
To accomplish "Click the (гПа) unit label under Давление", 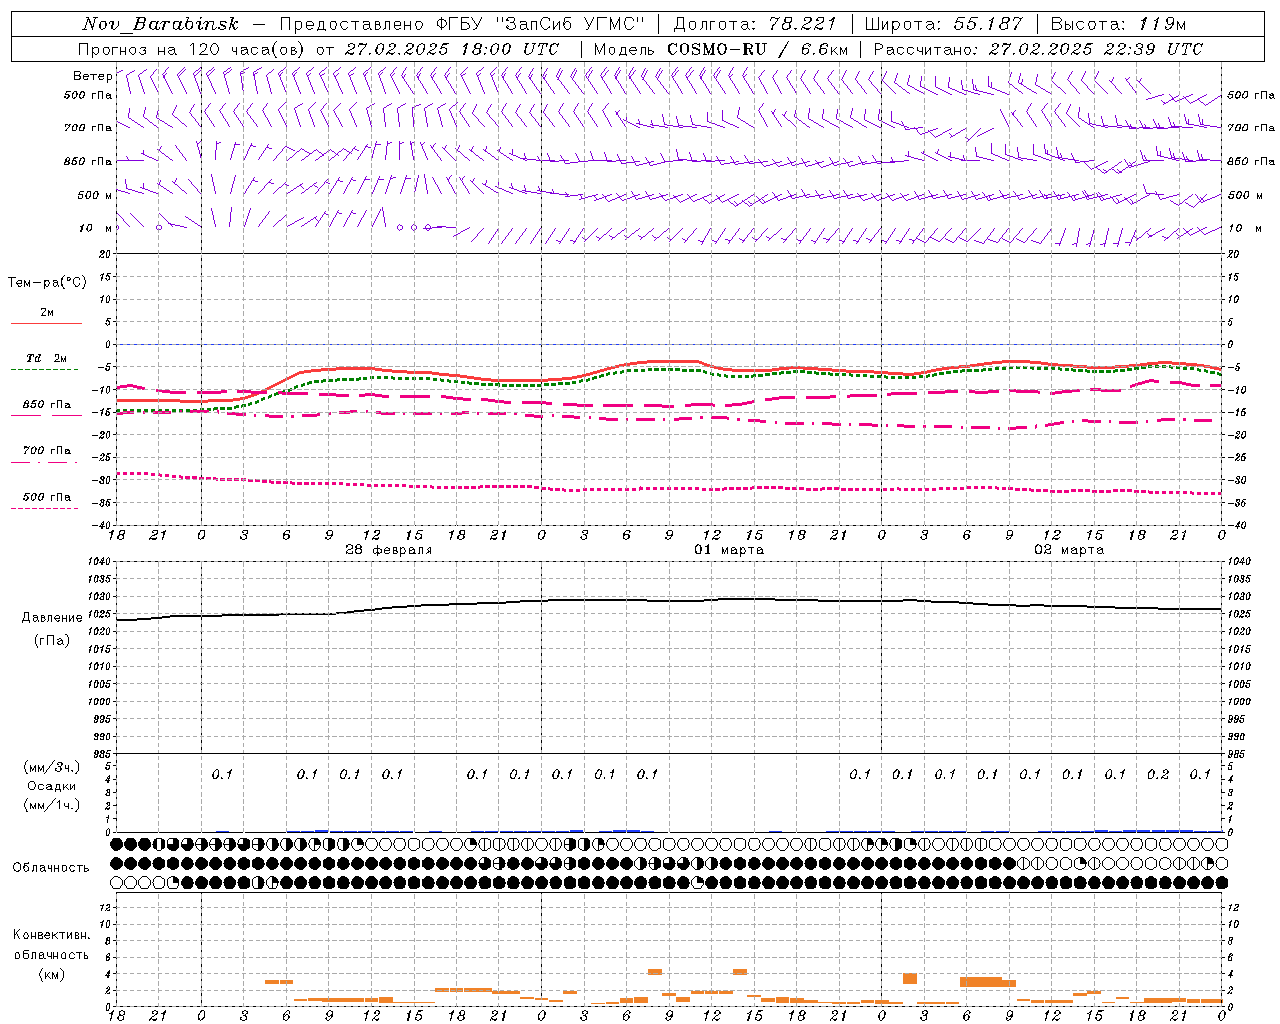I will click(x=52, y=640).
